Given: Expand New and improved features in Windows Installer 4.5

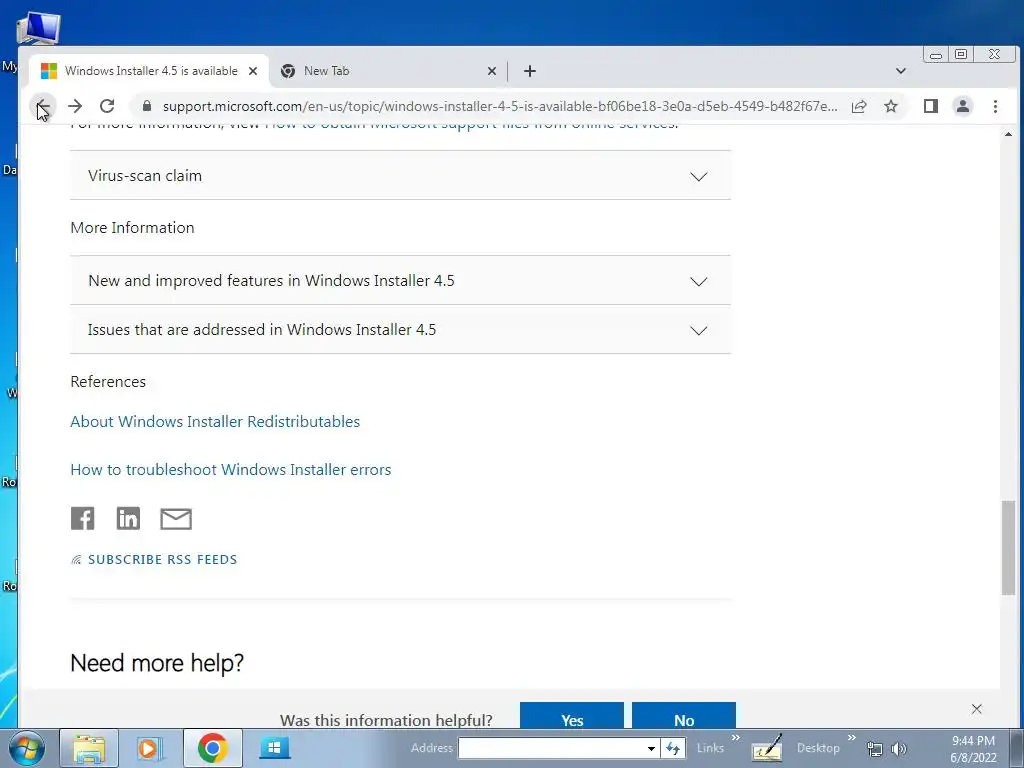Looking at the screenshot, I should click(400, 281).
